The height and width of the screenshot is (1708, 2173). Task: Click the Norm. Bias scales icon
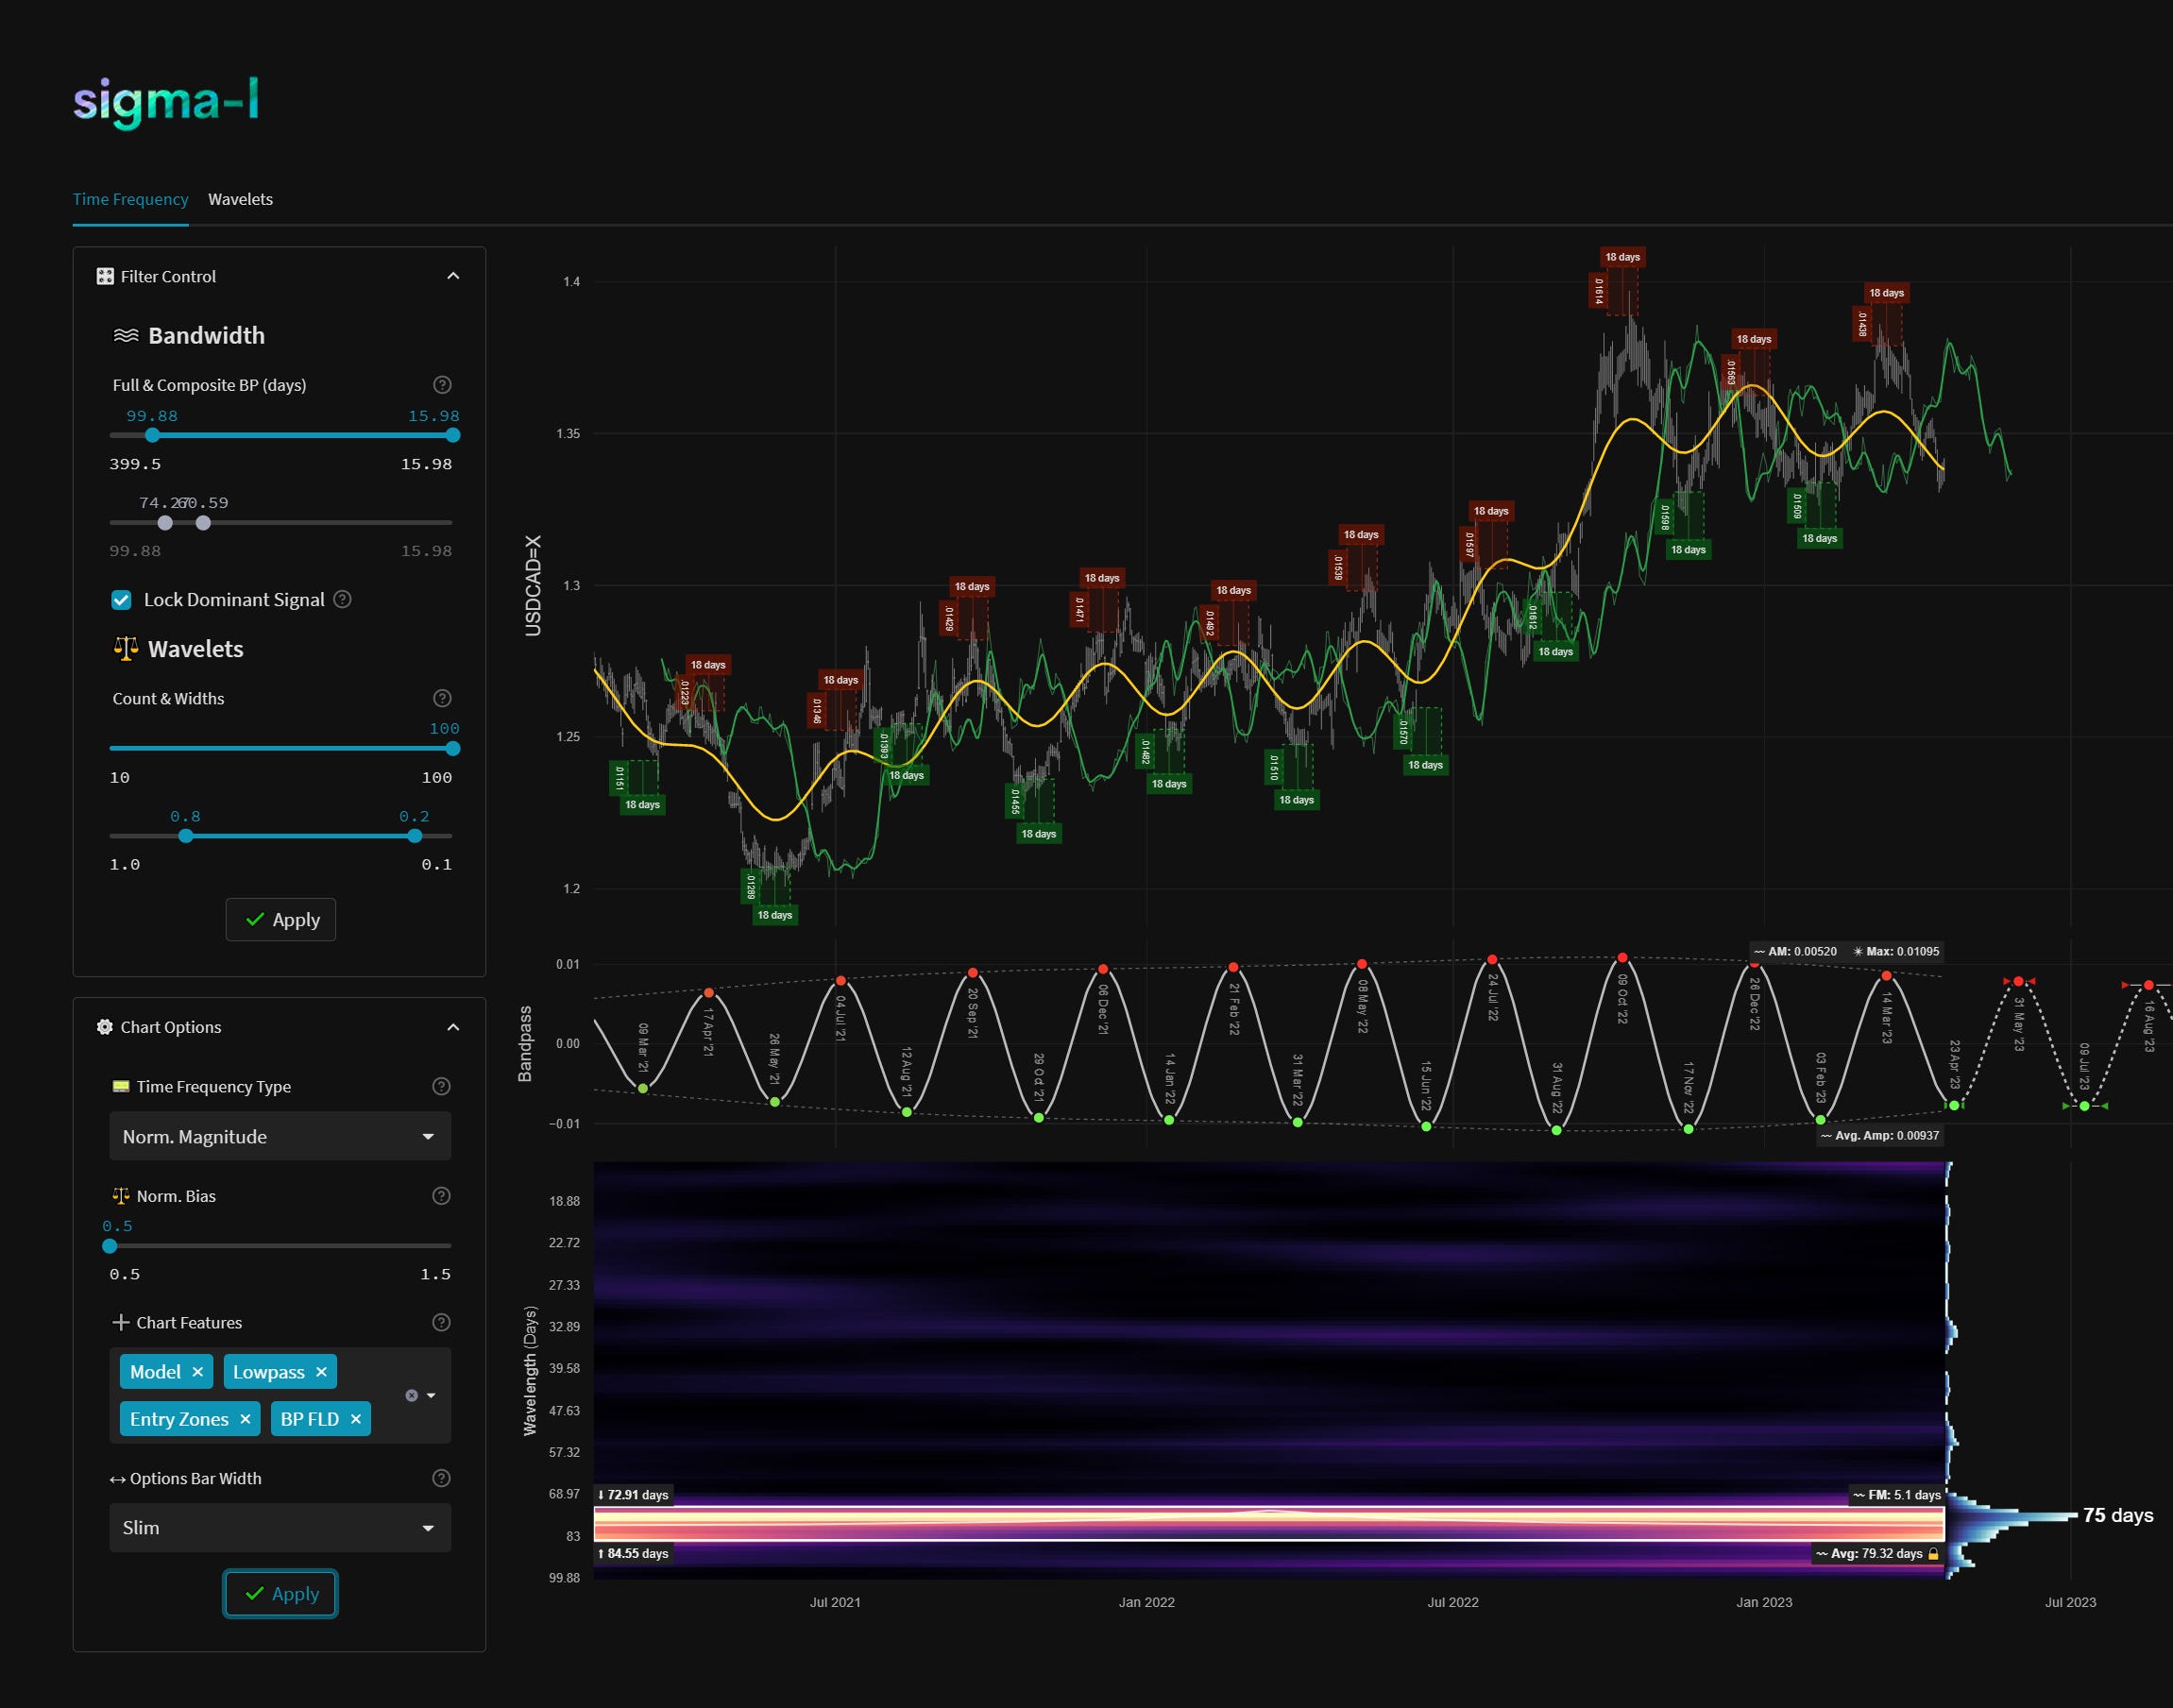(x=121, y=1196)
